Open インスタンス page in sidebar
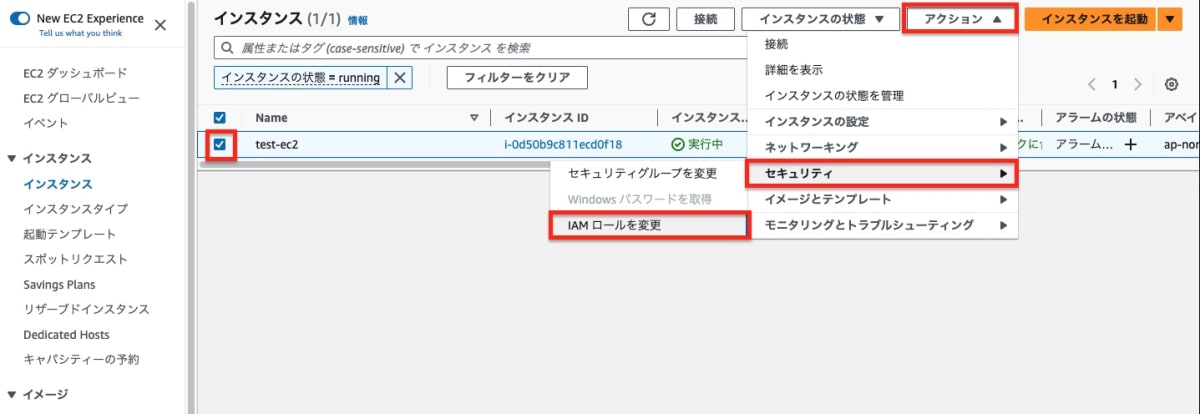 pyautogui.click(x=58, y=184)
